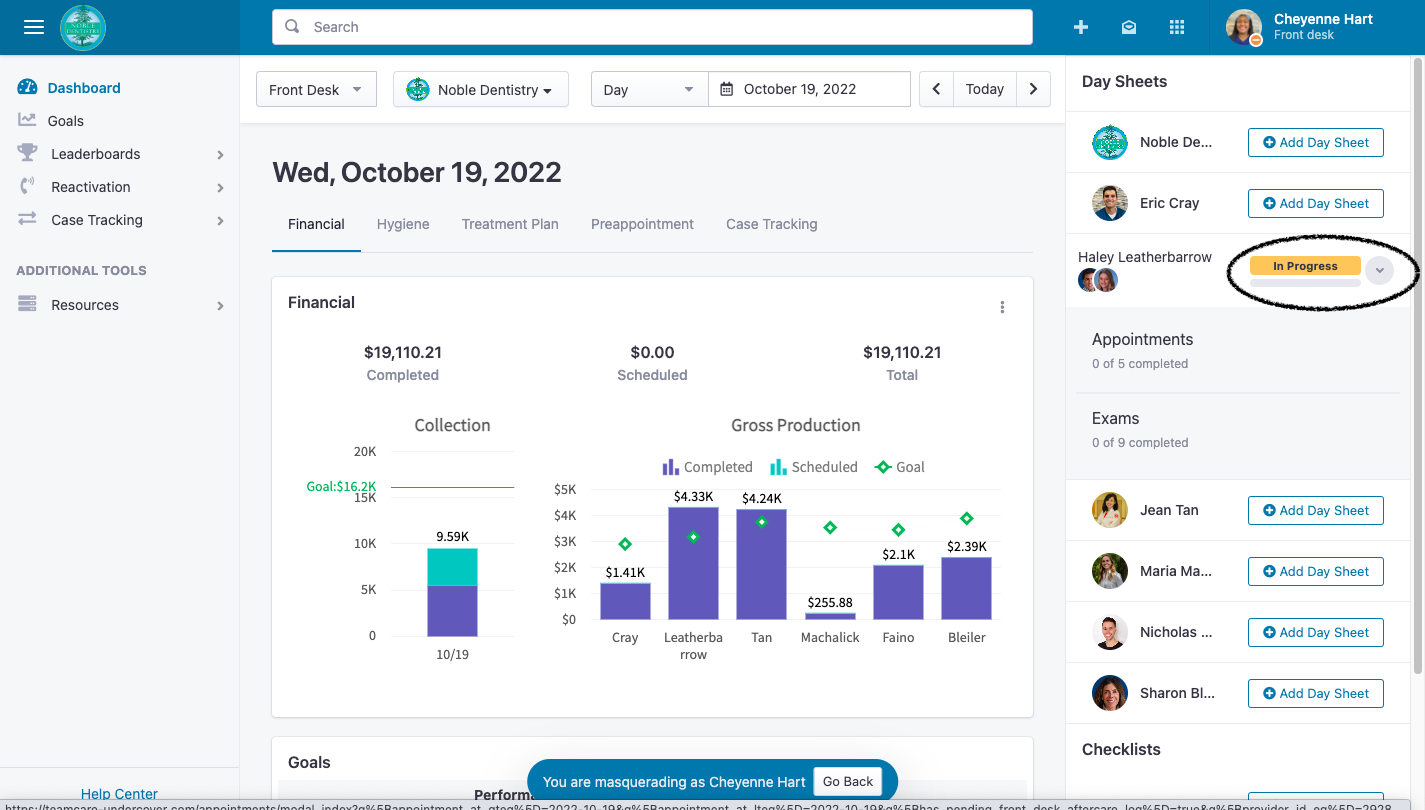The width and height of the screenshot is (1425, 810).
Task: Click in the Search input field
Action: 652,27
